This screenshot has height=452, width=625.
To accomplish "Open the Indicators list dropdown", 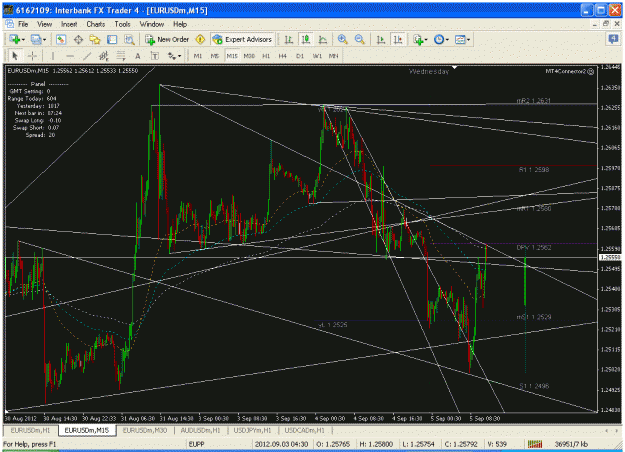I will click(x=420, y=39).
